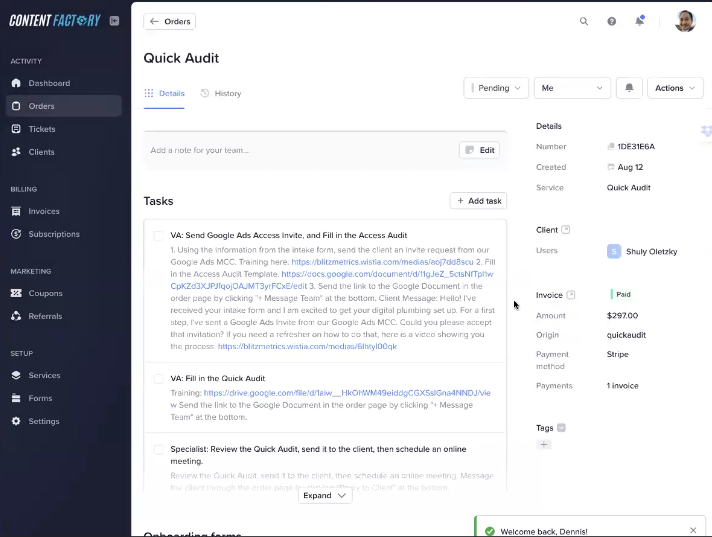Open notifications bell in top bar
712x537 pixels.
[640, 21]
